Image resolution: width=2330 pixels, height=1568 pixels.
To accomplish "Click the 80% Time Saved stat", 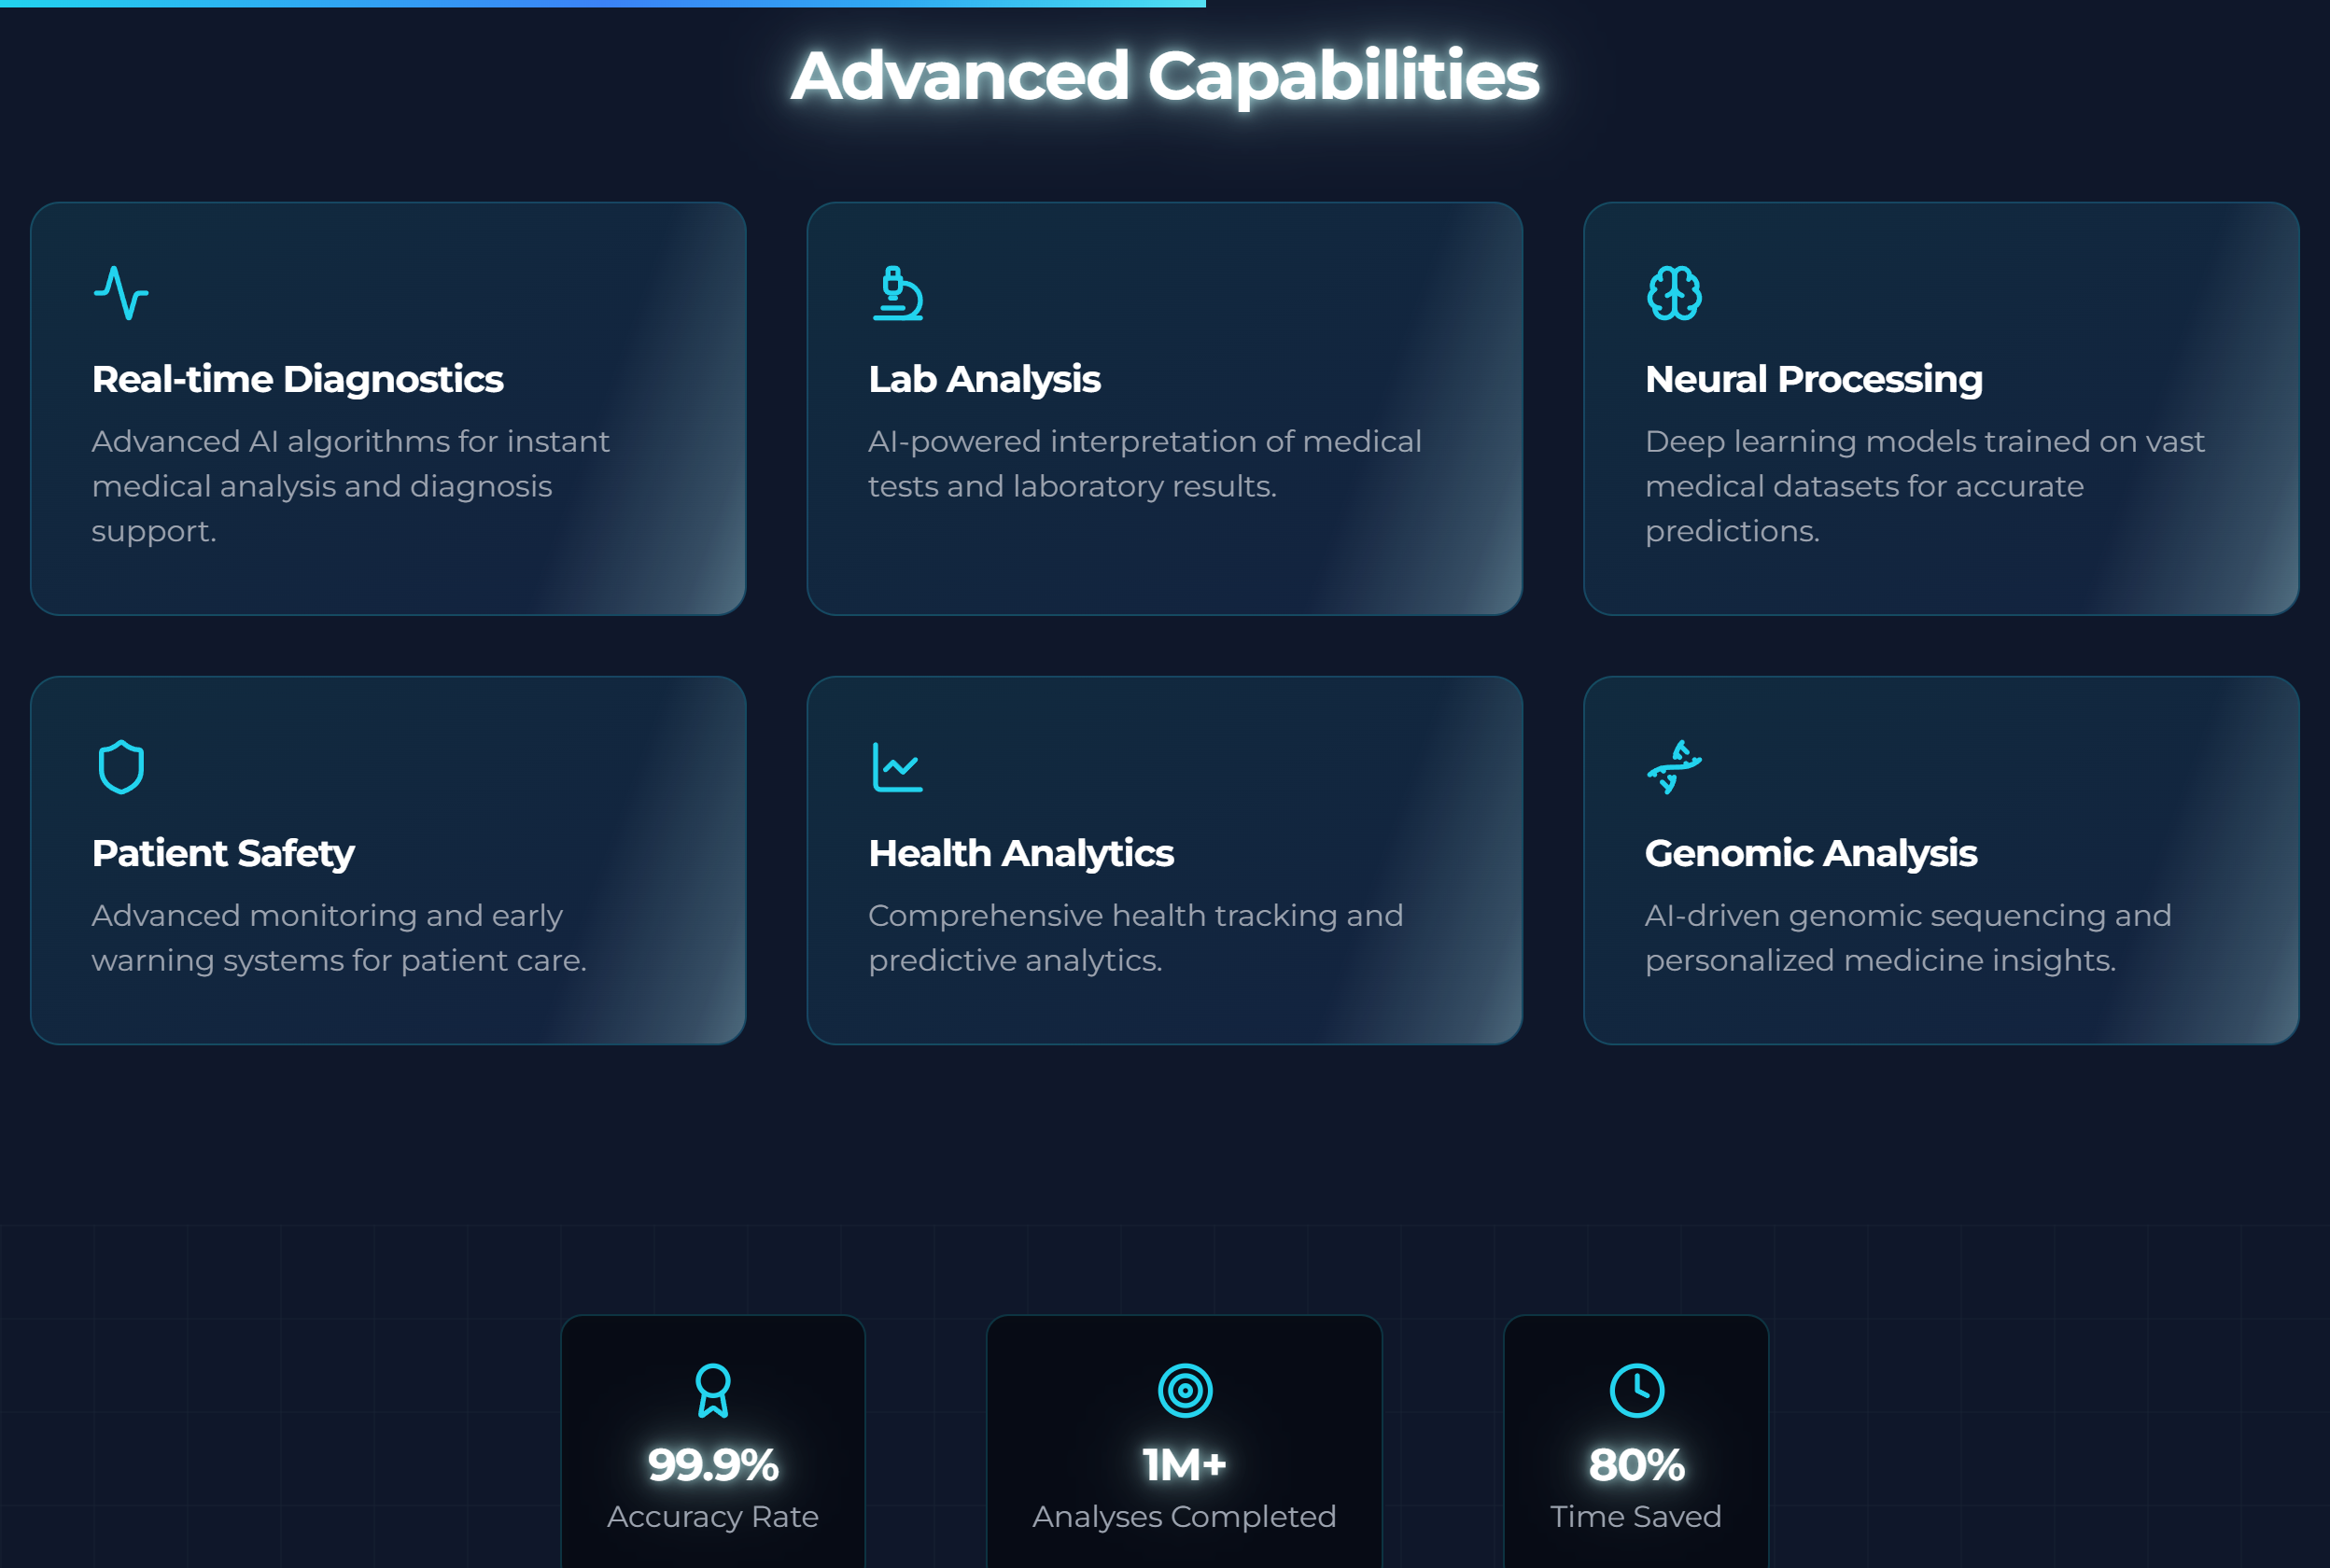I will tap(1636, 1465).
